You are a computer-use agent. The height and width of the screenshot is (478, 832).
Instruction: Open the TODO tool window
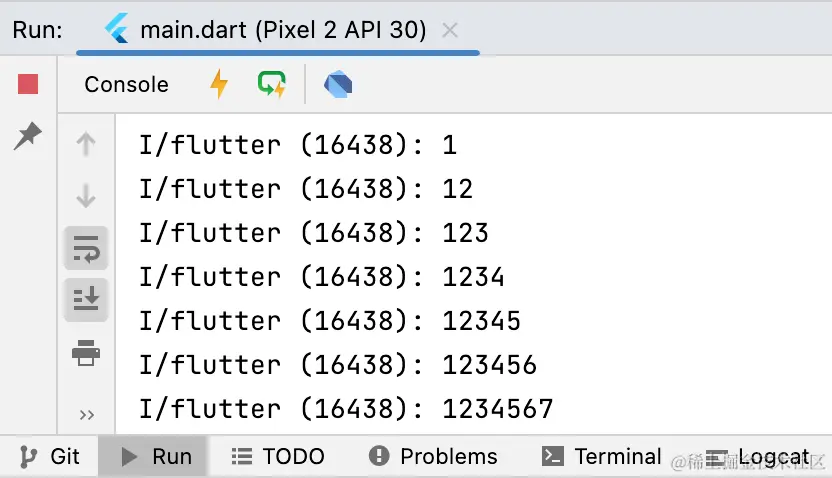point(278,457)
